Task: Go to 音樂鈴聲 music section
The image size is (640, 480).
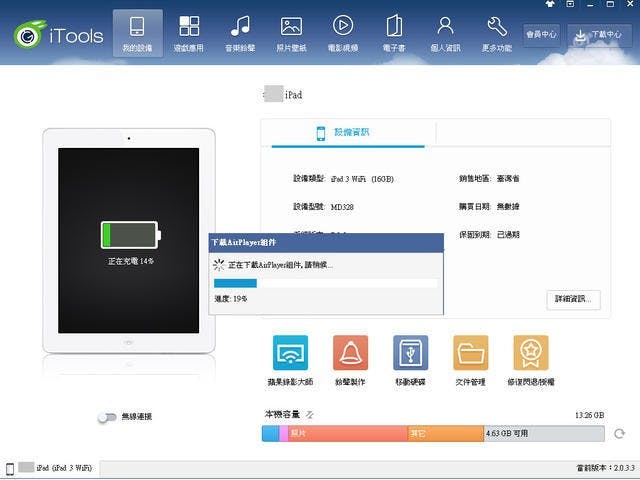Action: [x=240, y=32]
